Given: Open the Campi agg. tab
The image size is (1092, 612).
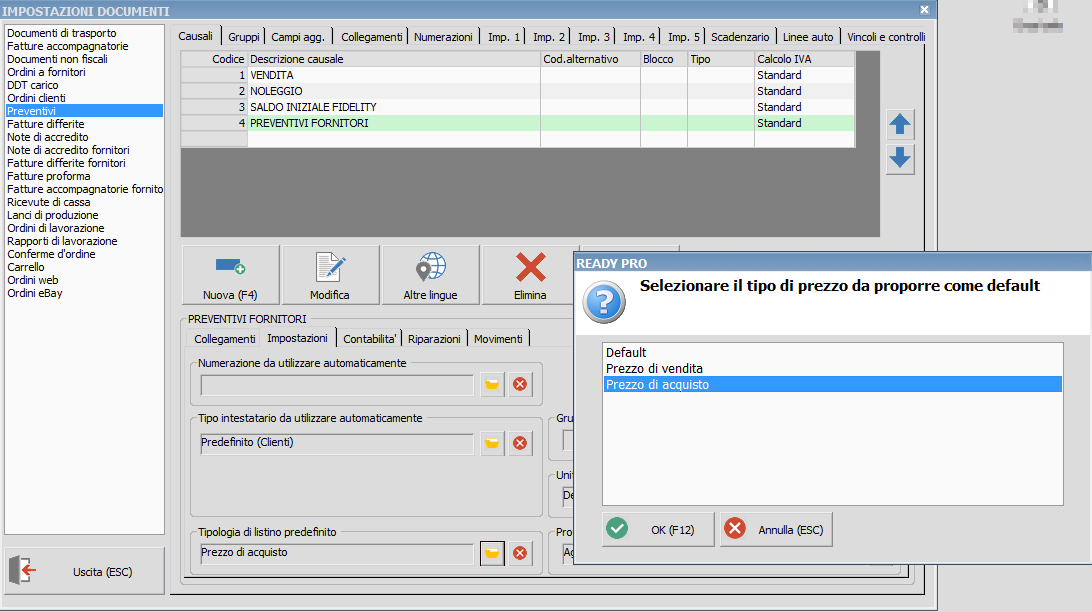Looking at the screenshot, I should [x=298, y=37].
